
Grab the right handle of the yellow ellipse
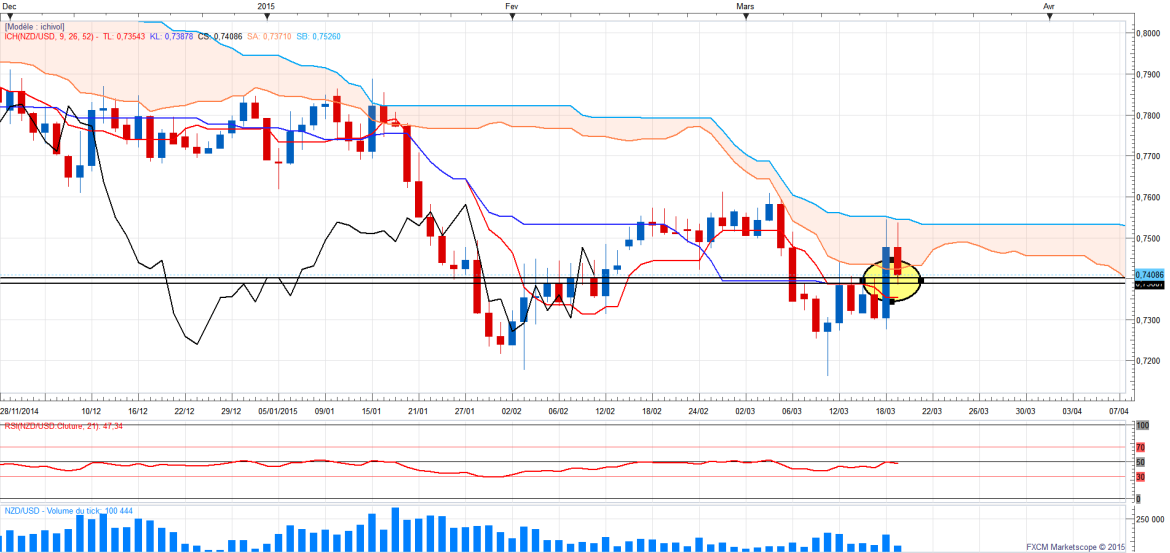(923, 281)
